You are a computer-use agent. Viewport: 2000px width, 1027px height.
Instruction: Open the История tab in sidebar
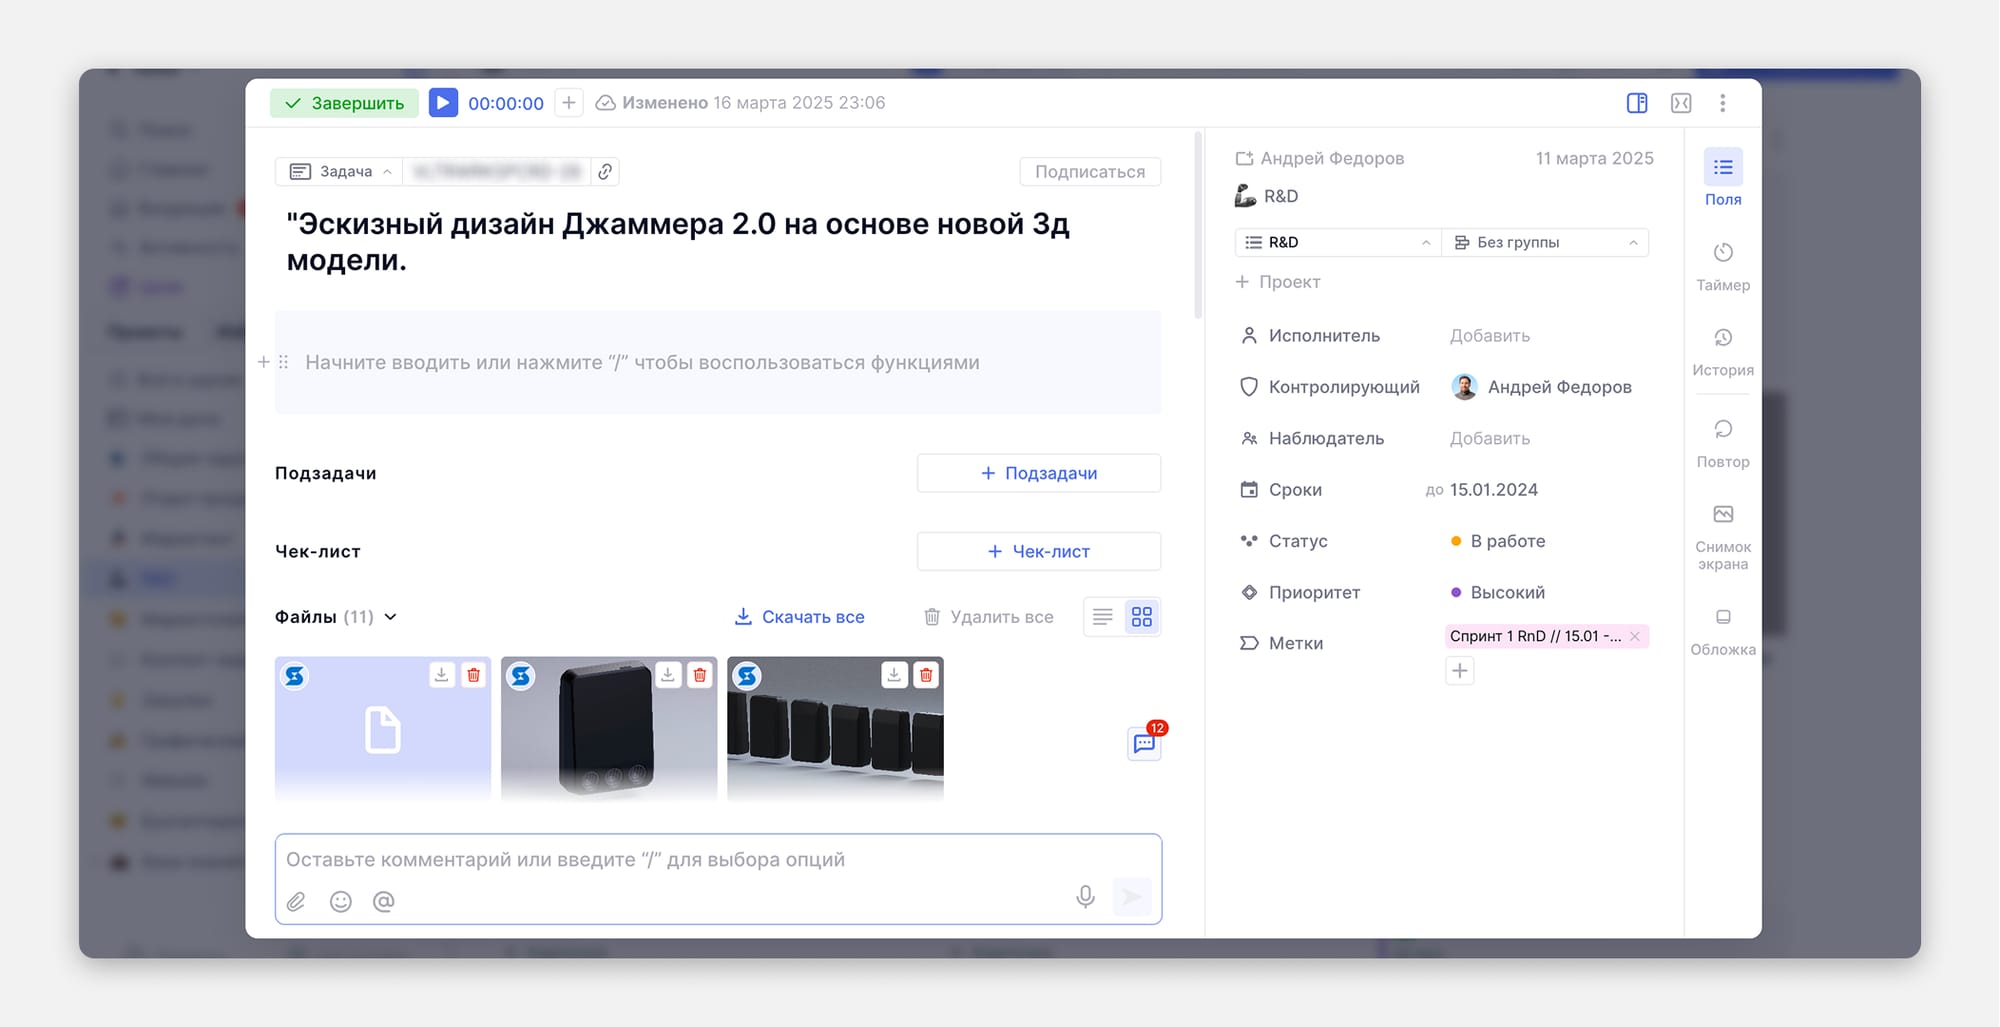pyautogui.click(x=1722, y=351)
